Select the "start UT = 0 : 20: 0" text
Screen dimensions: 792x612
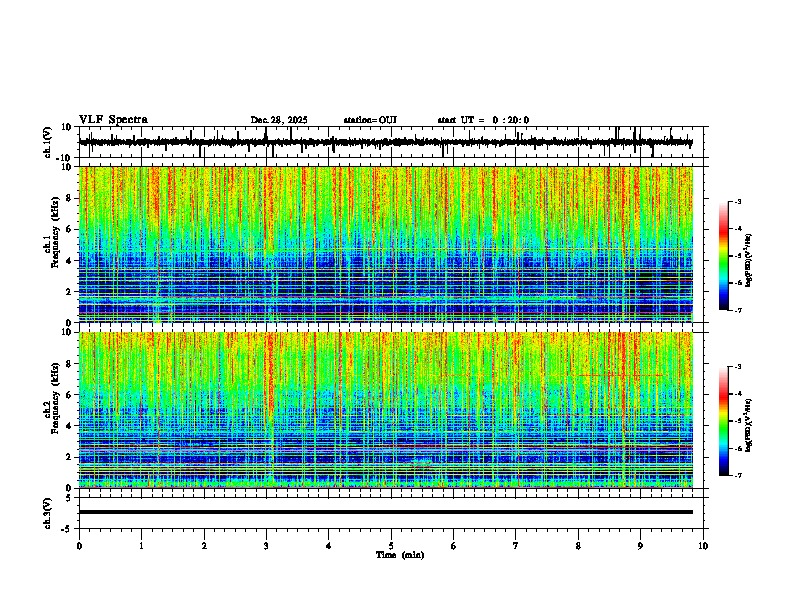click(x=483, y=120)
